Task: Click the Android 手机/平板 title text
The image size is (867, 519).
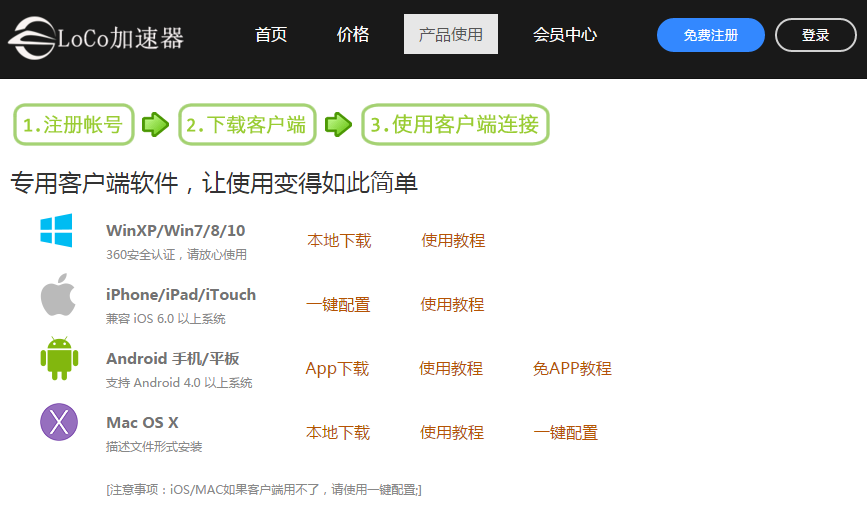Action: point(173,359)
